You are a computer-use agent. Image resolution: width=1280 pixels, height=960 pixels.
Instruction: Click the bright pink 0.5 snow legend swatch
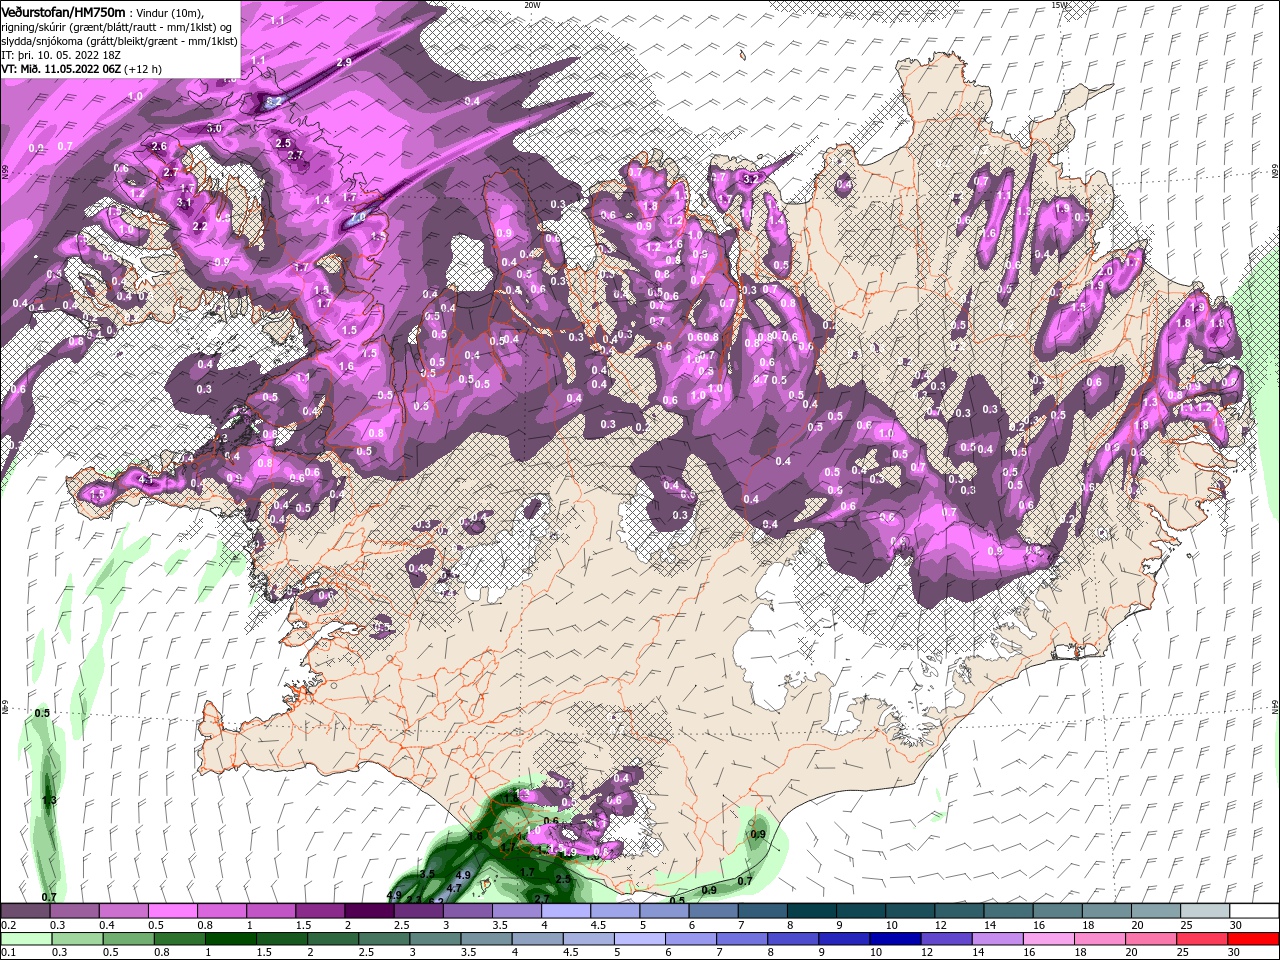(172, 910)
